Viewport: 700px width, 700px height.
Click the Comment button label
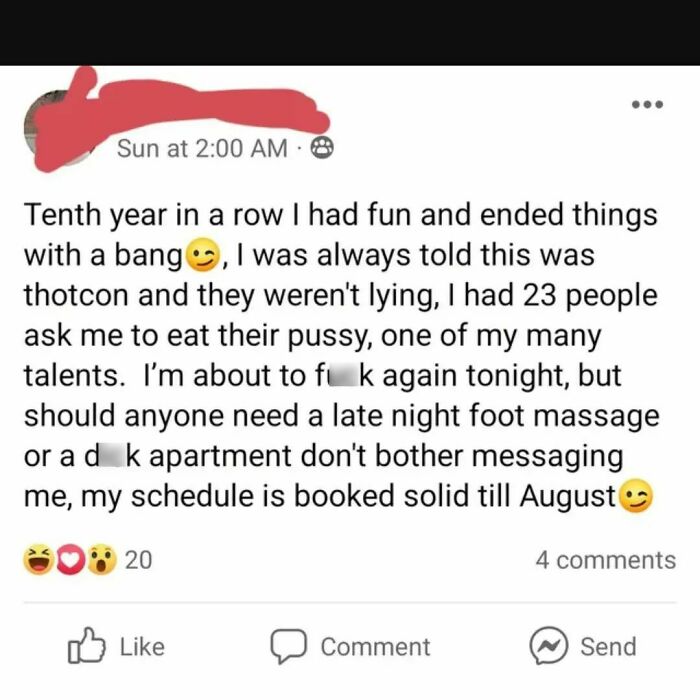tap(375, 646)
